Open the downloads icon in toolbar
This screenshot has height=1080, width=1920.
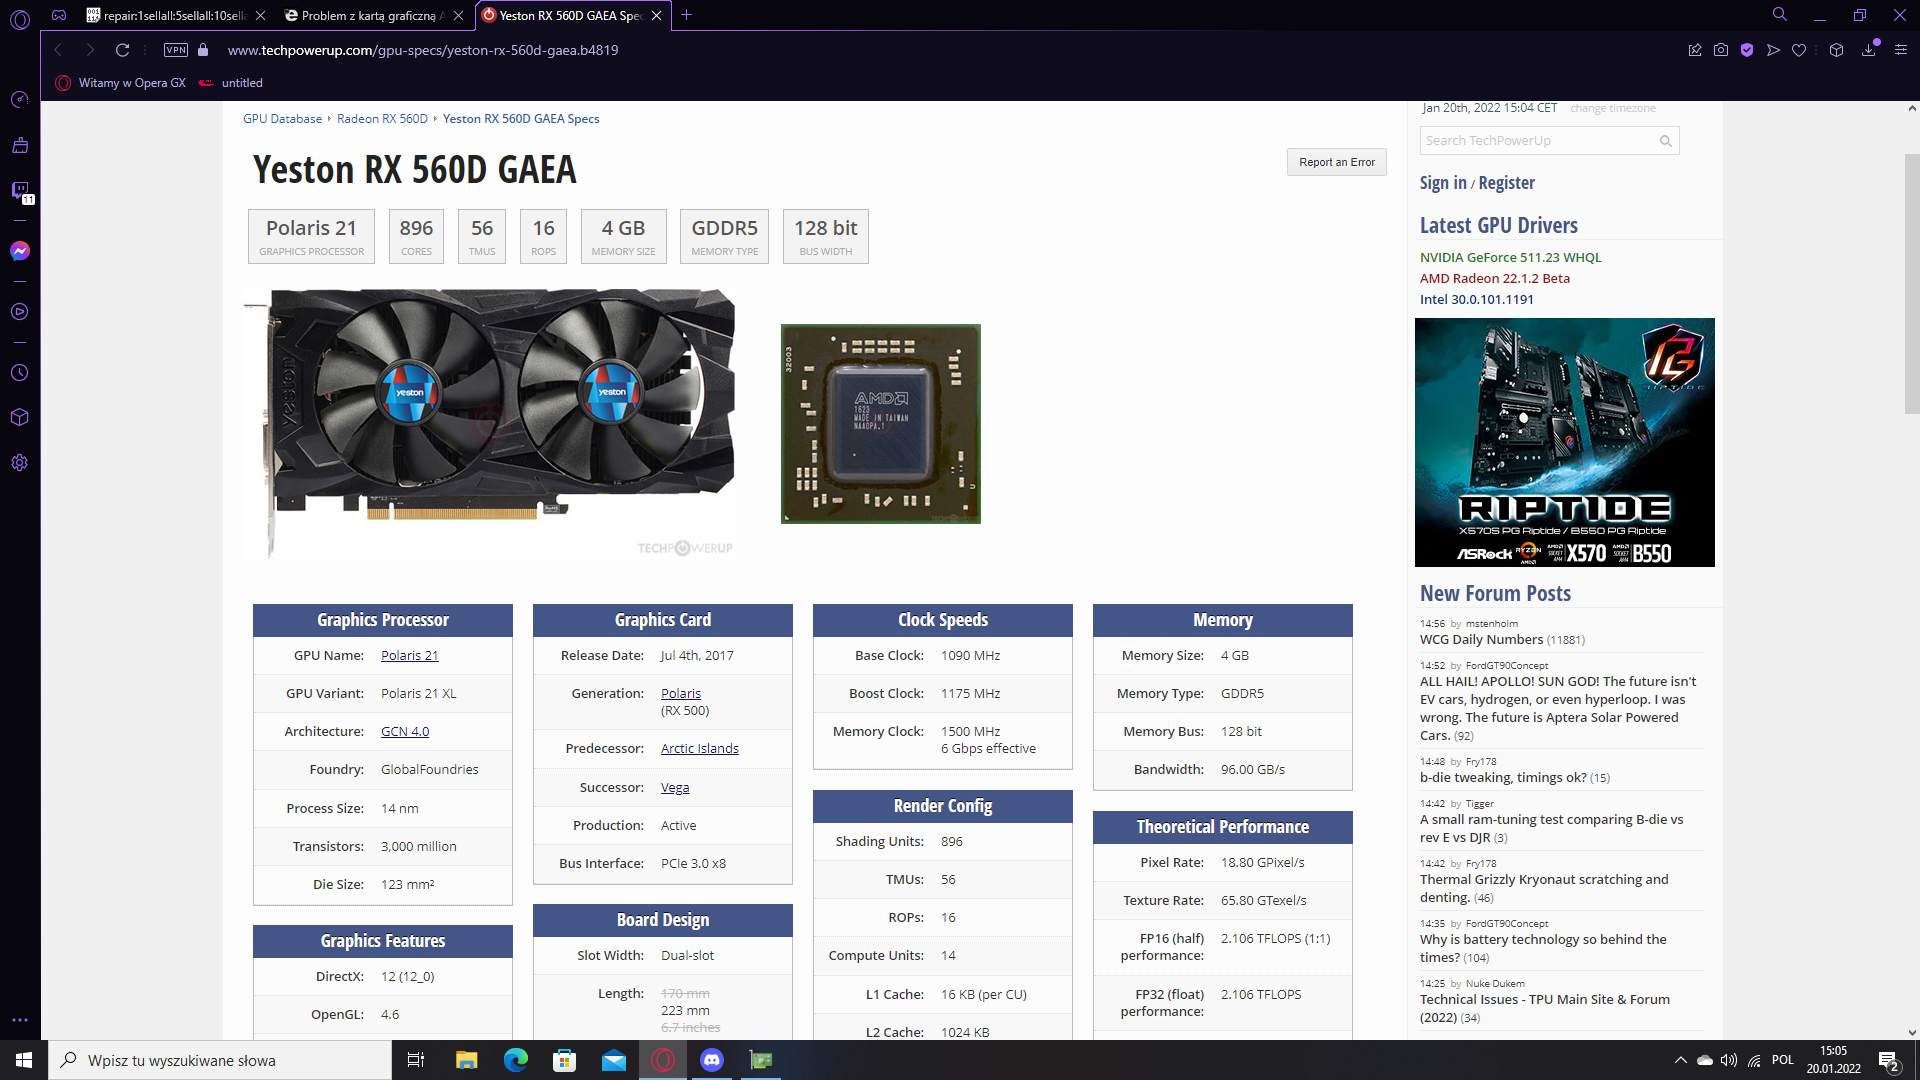pyautogui.click(x=1868, y=50)
